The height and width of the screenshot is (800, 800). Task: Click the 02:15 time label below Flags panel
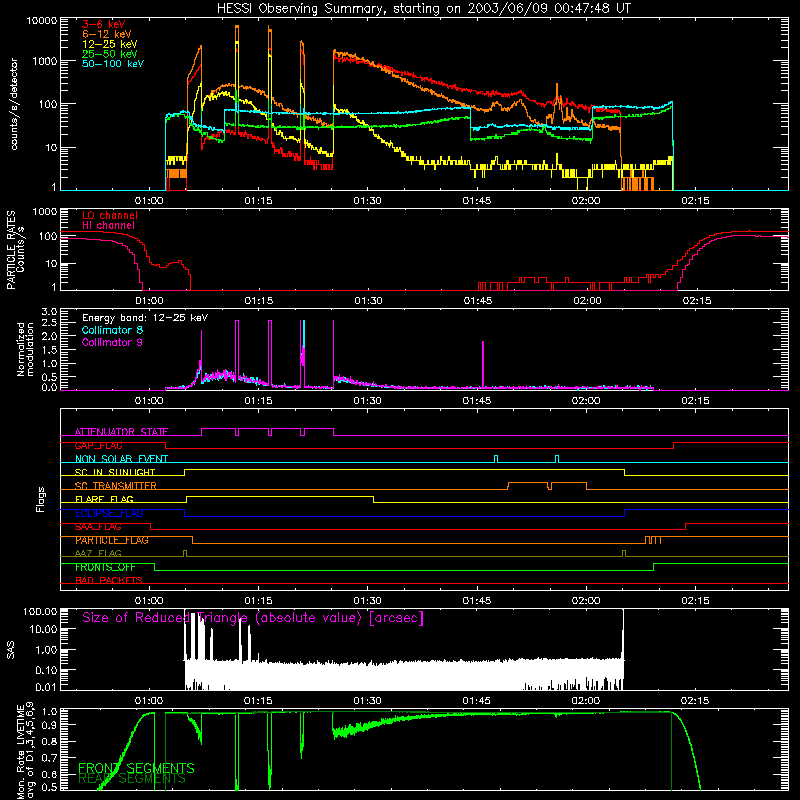pos(695,601)
